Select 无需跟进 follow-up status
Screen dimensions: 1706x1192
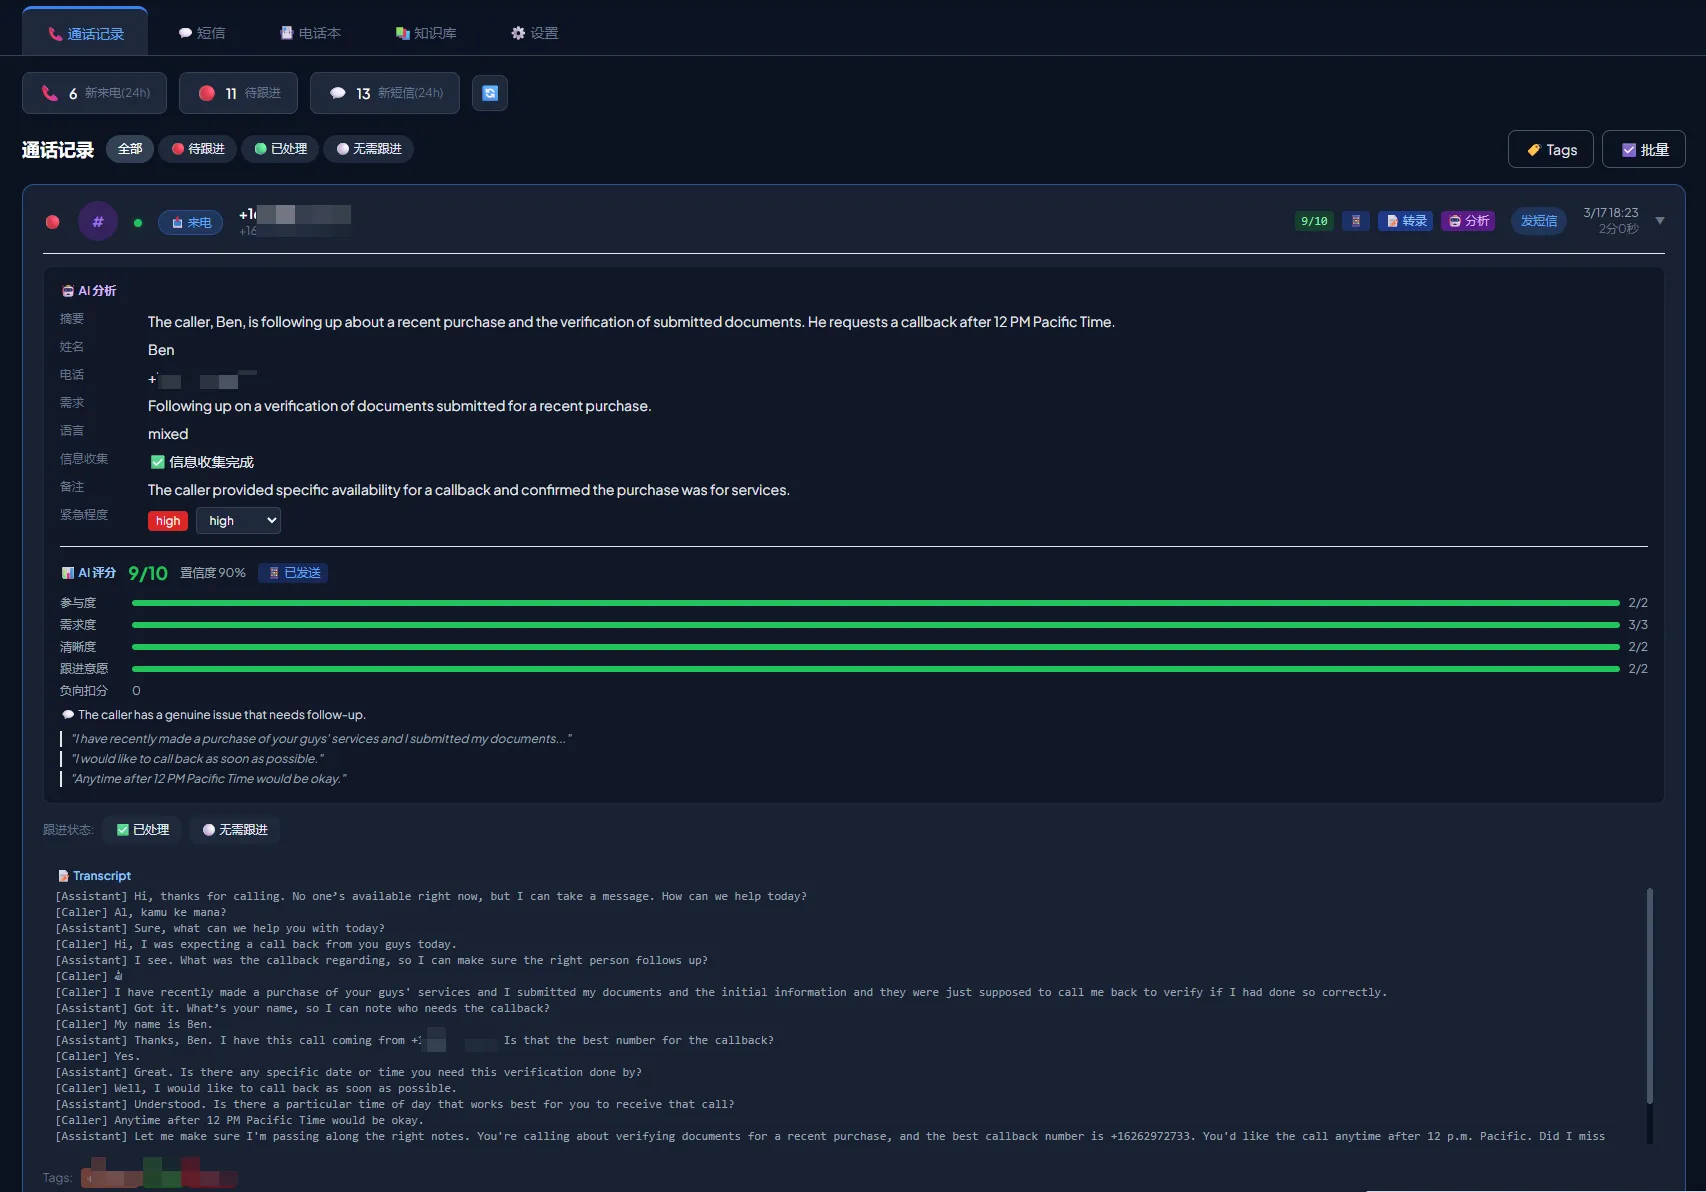[x=235, y=829]
